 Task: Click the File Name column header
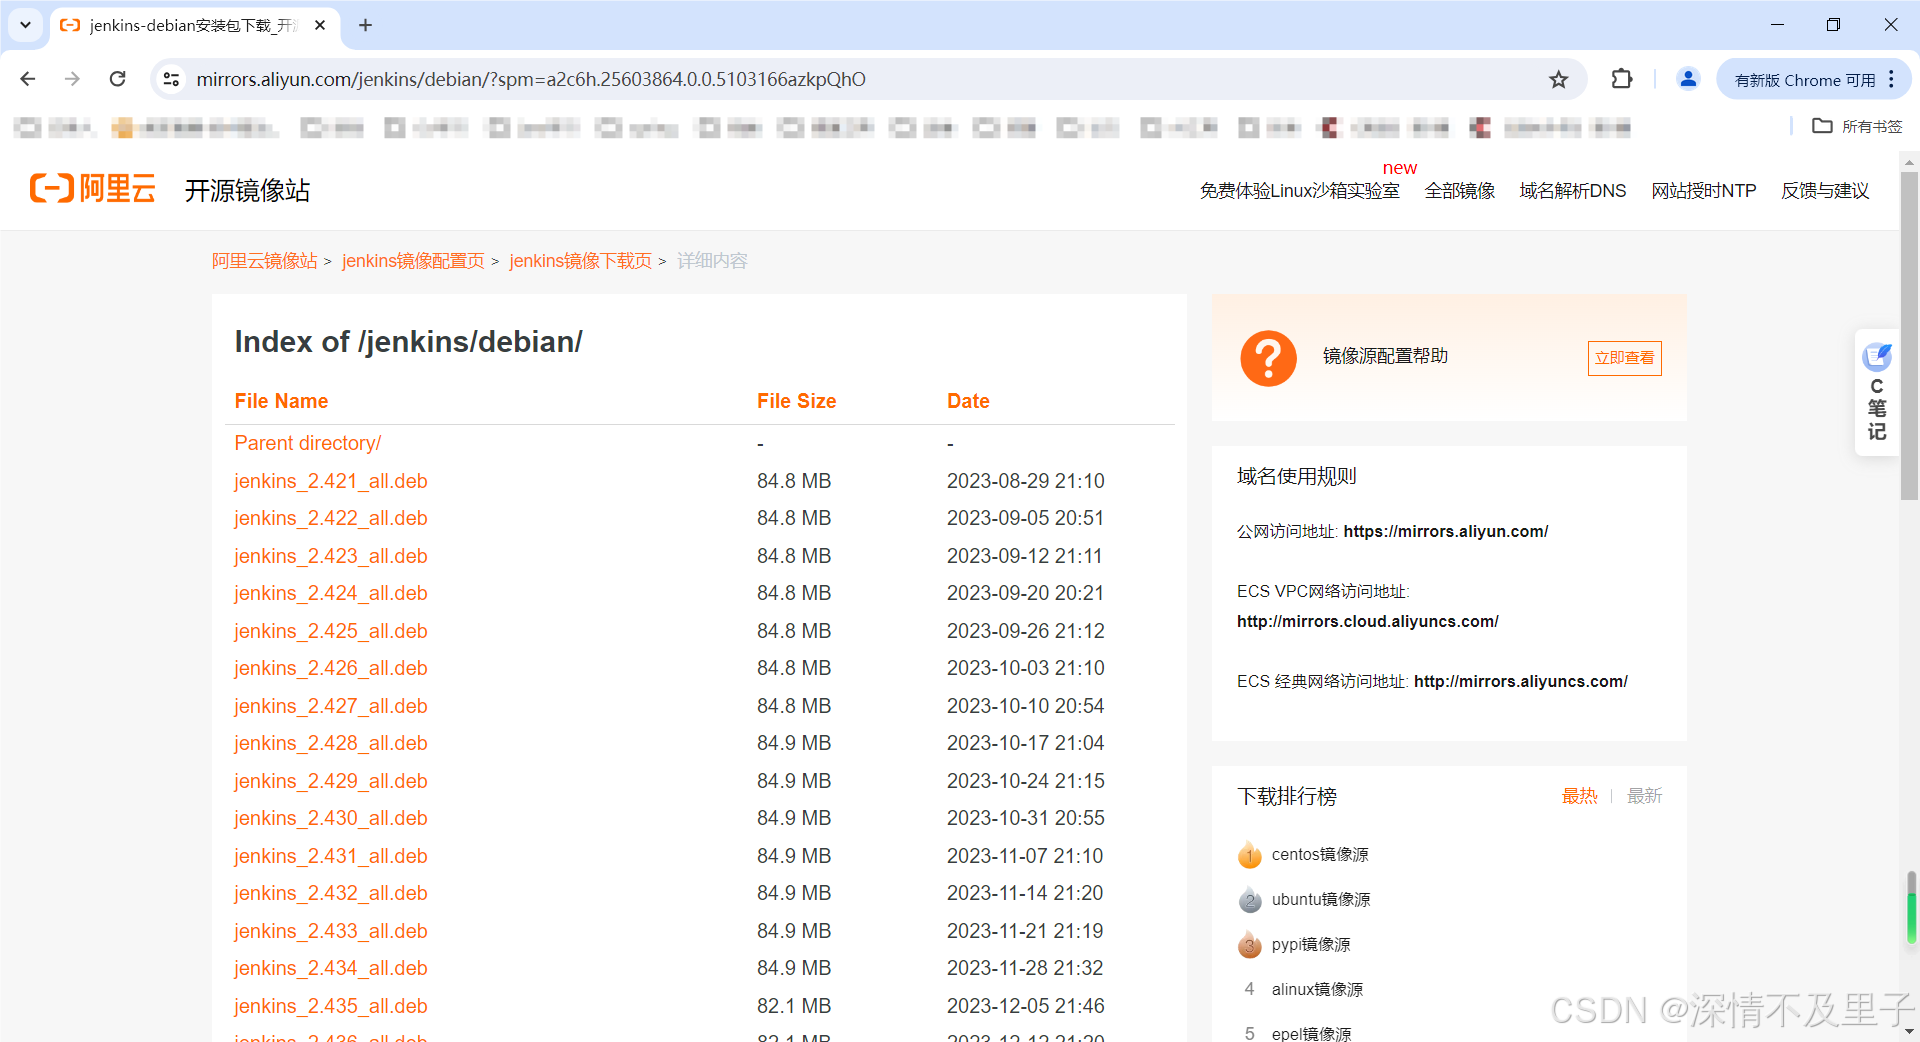(281, 401)
